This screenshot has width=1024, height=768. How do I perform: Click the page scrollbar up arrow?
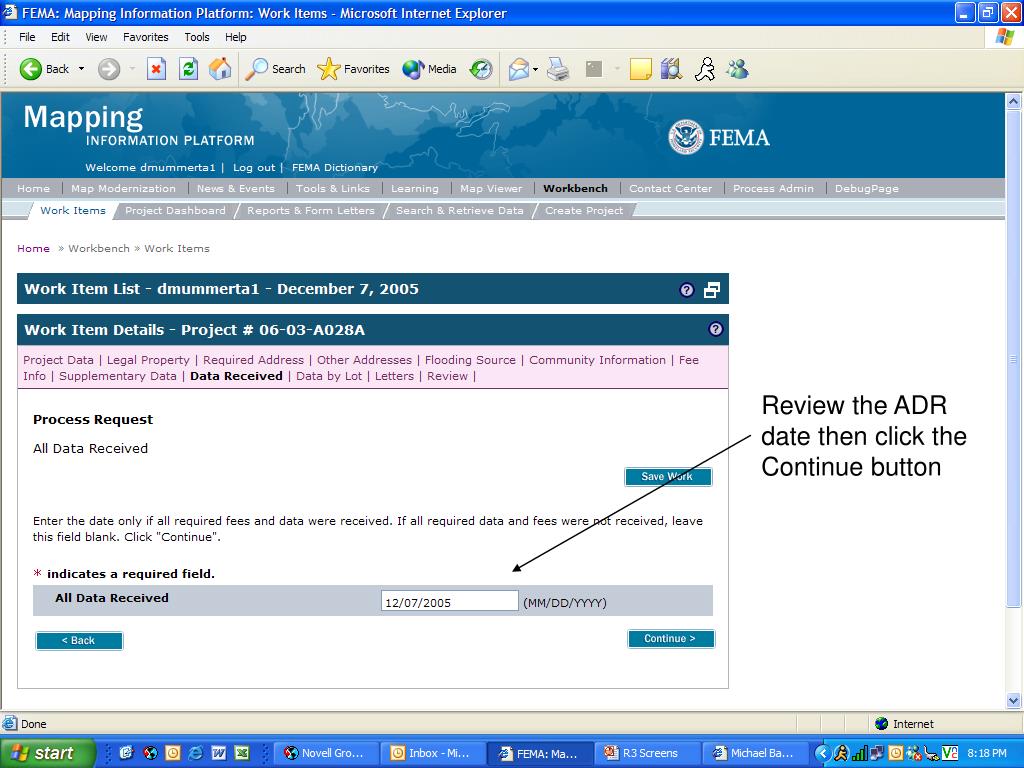pyautogui.click(x=1014, y=101)
